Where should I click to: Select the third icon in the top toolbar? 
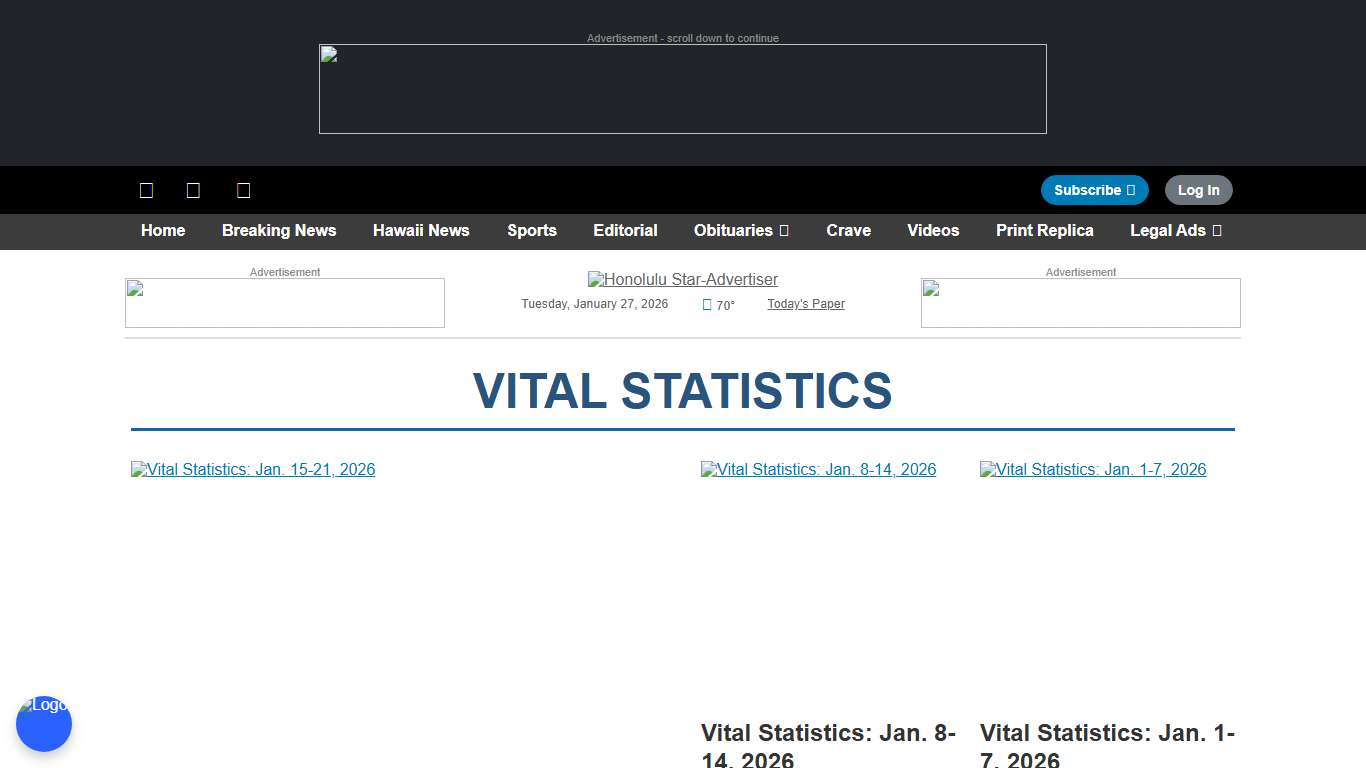pyautogui.click(x=243, y=190)
